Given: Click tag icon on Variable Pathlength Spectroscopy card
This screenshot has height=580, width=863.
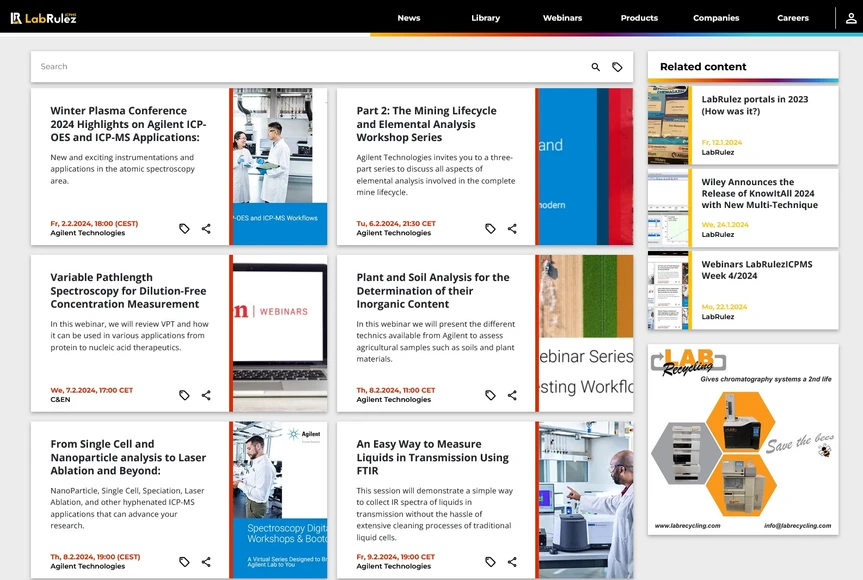Looking at the screenshot, I should point(184,395).
